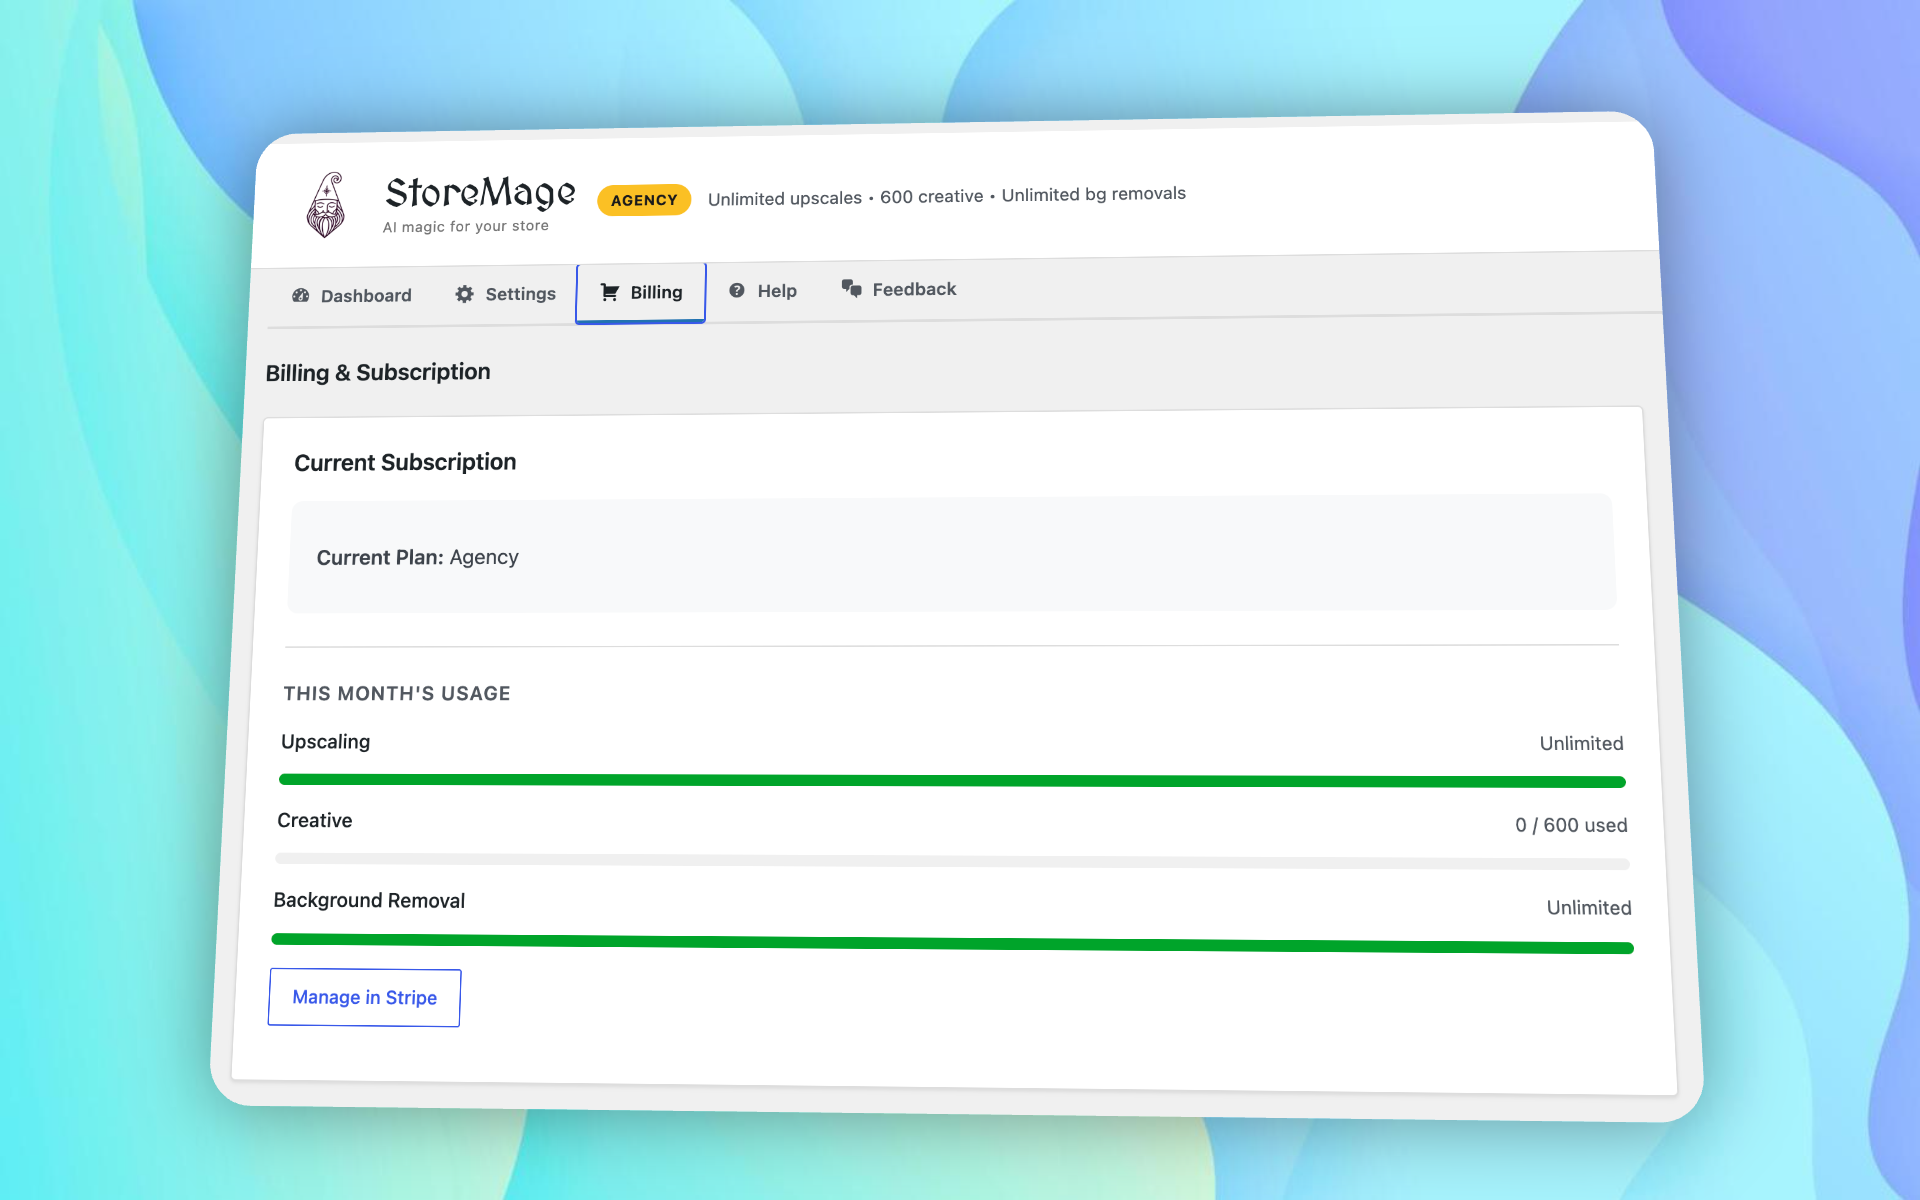Click the StoreMage wizard logo
The width and height of the screenshot is (1920, 1200).
click(326, 205)
